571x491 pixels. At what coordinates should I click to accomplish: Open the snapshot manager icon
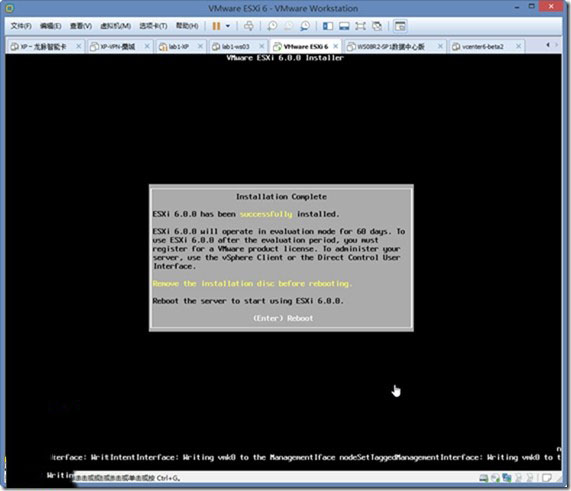pyautogui.click(x=305, y=26)
